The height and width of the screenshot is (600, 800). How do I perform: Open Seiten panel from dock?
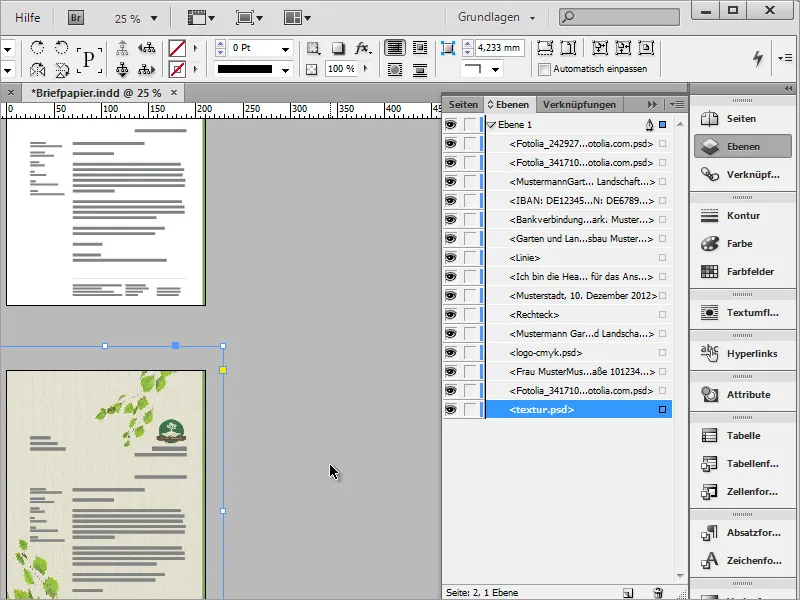742,118
